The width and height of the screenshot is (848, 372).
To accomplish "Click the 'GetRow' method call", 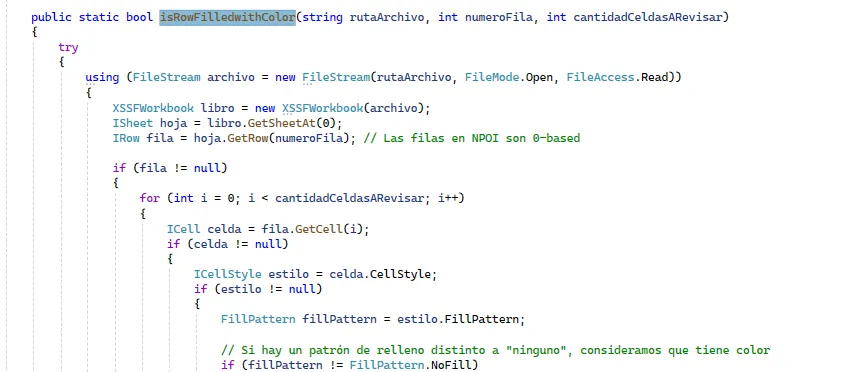I will click(248, 138).
